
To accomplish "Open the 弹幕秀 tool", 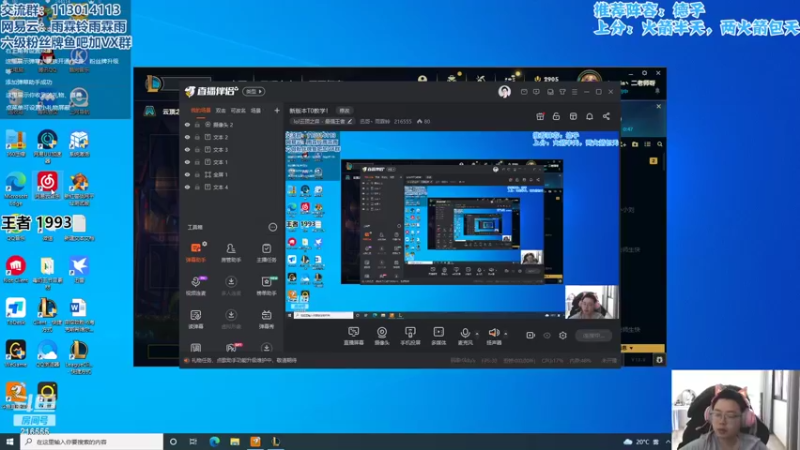I will pyautogui.click(x=266, y=318).
